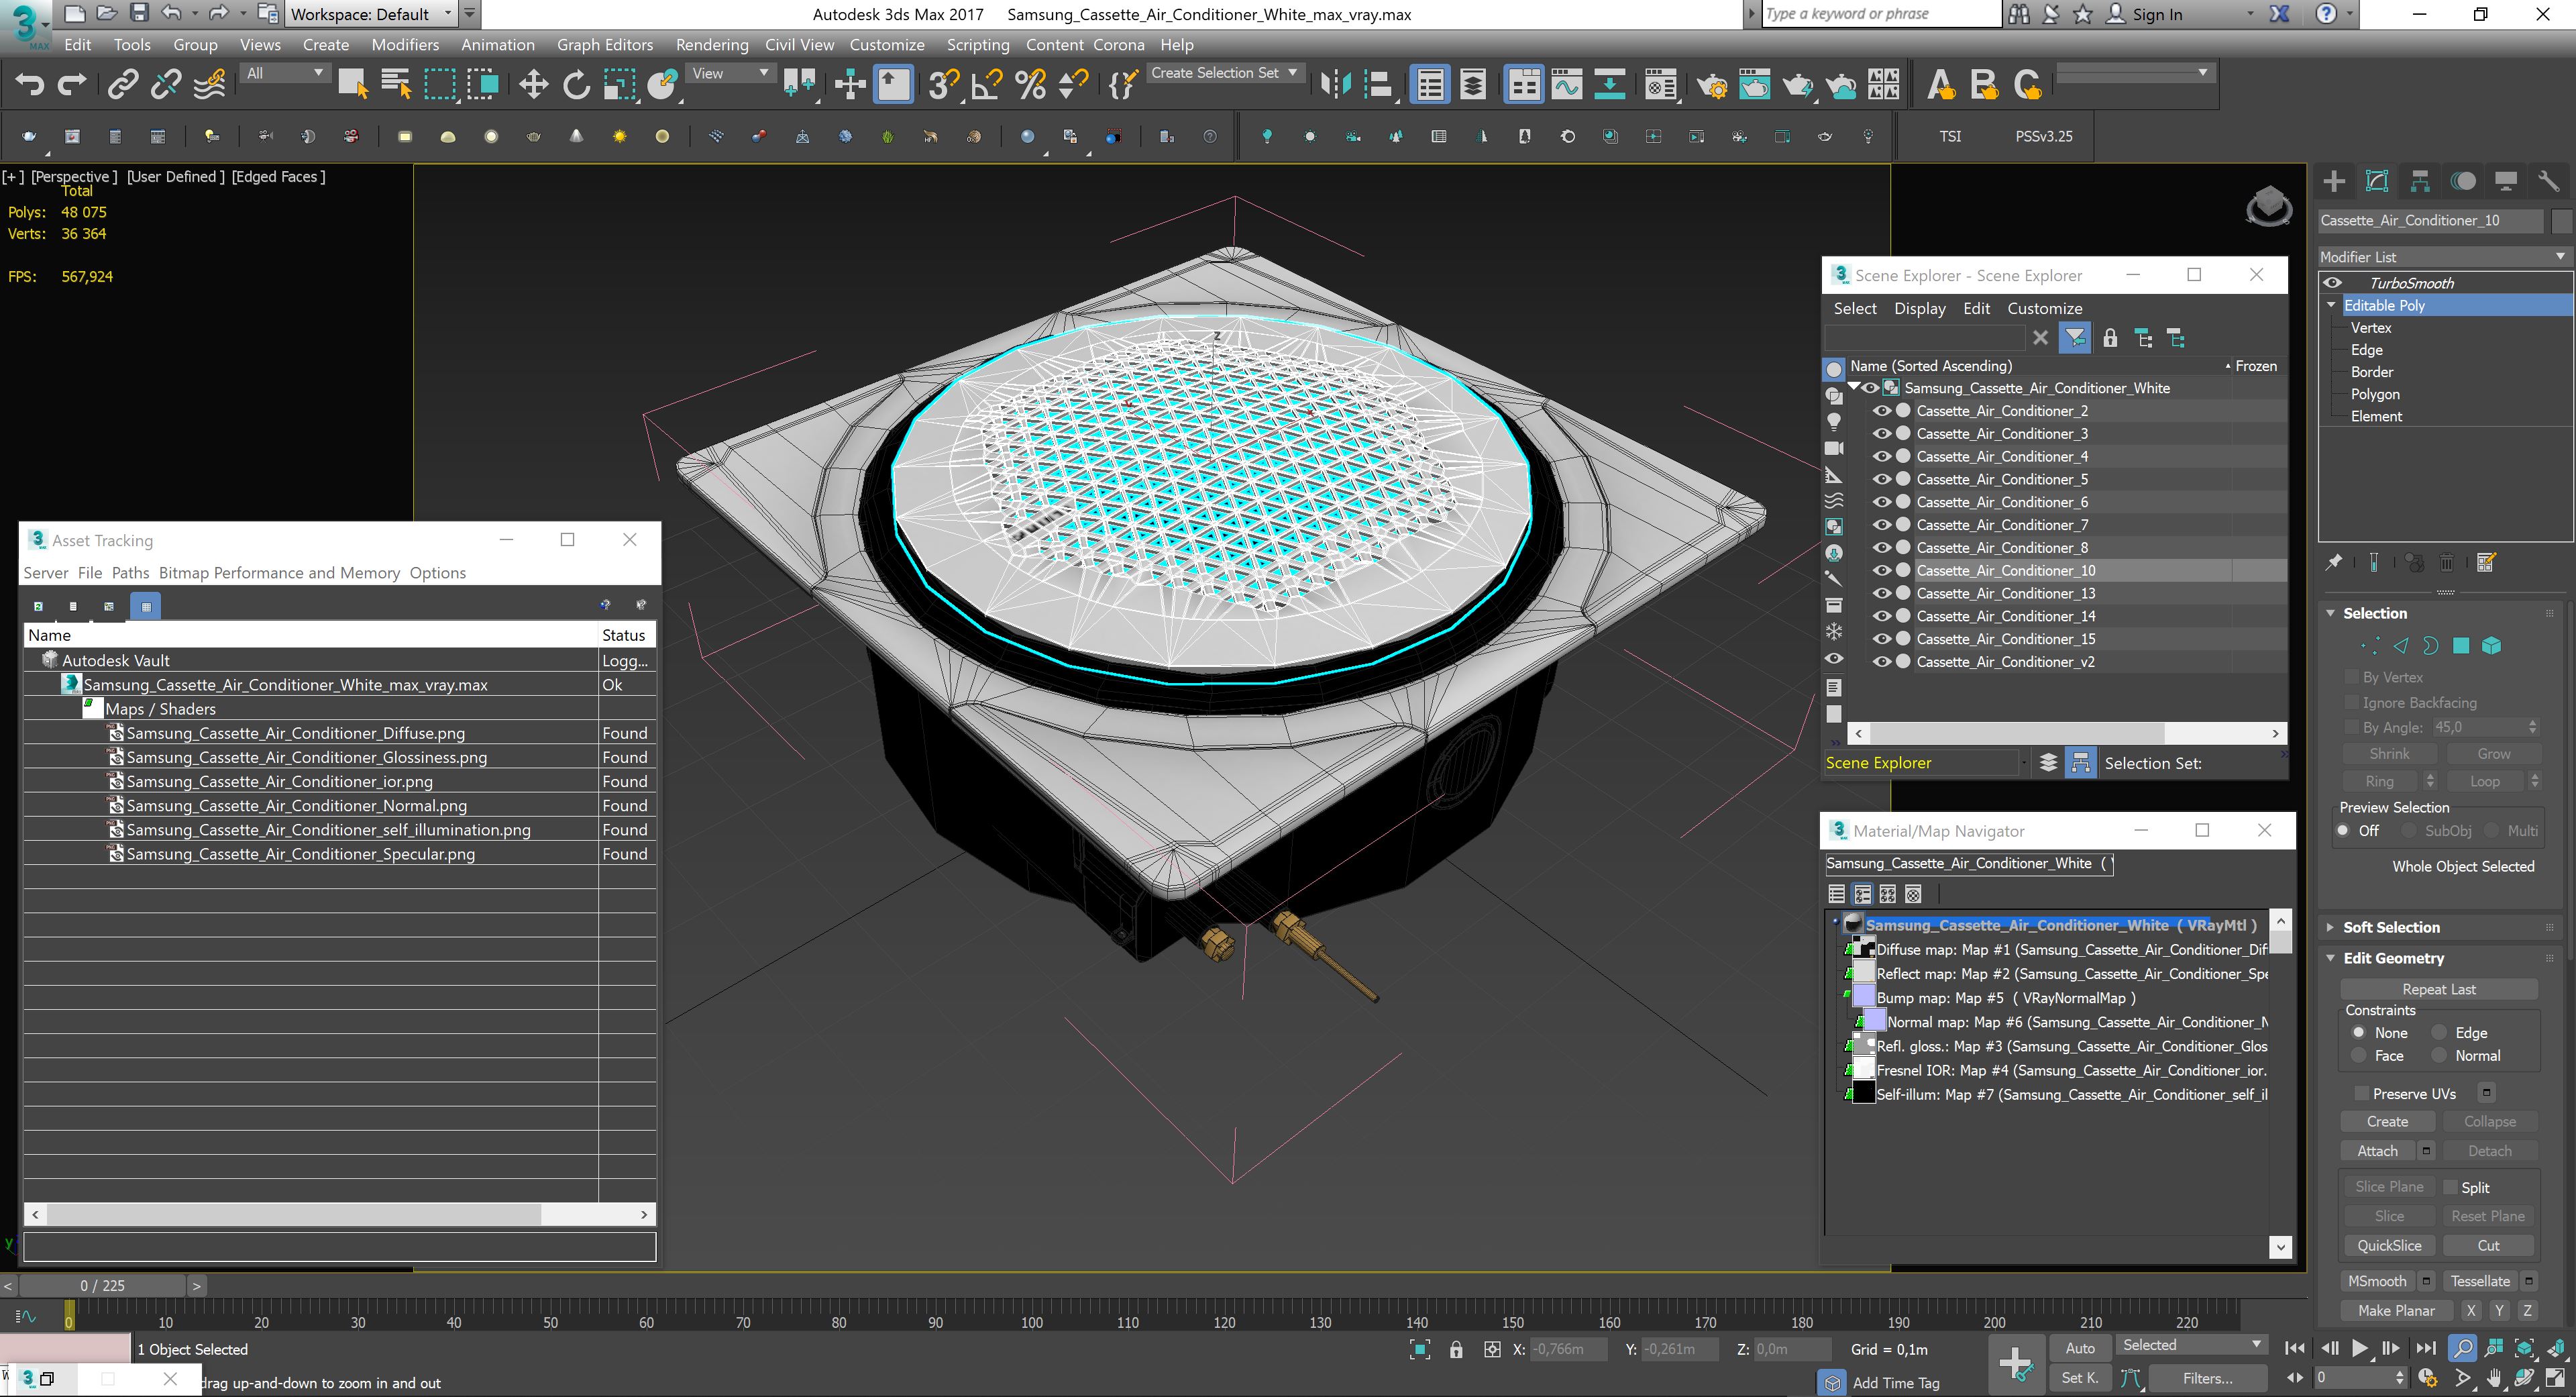The width and height of the screenshot is (2576, 1397).
Task: Enable Ignore Backfacing checkbox
Action: coord(2352,702)
